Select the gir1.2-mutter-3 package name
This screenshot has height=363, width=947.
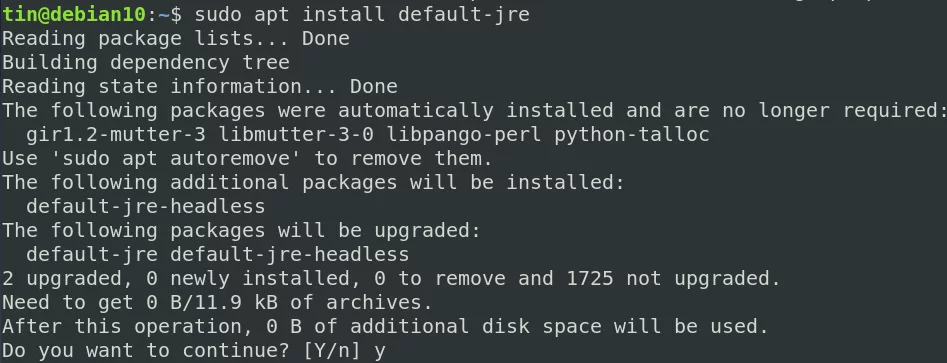[x=116, y=134]
